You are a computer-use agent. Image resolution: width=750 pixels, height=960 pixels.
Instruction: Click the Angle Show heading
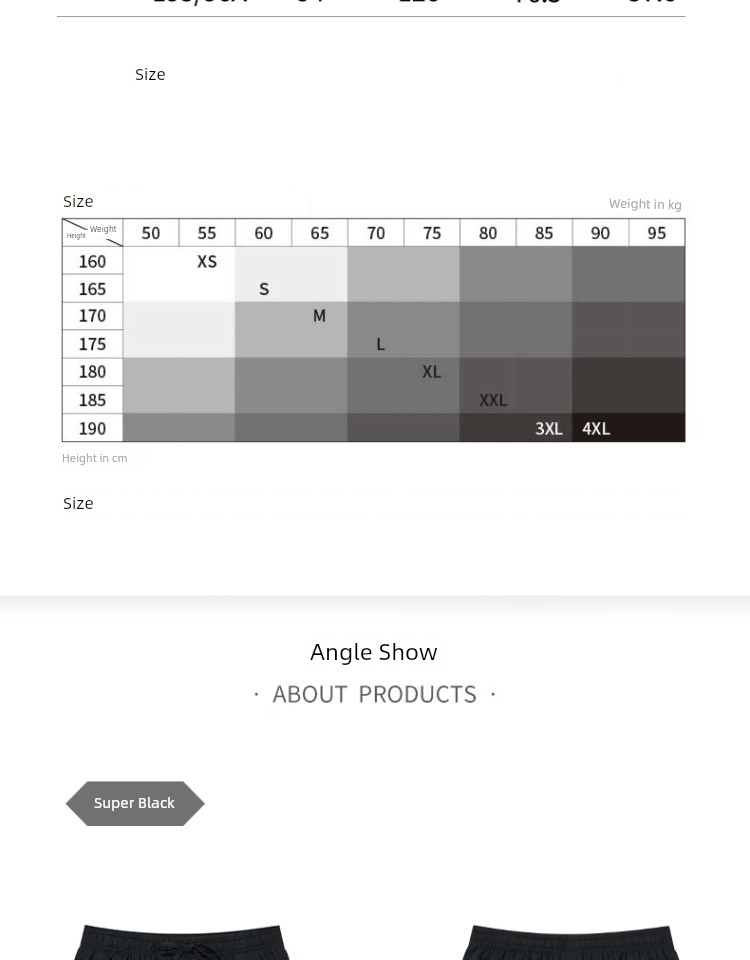coord(373,652)
